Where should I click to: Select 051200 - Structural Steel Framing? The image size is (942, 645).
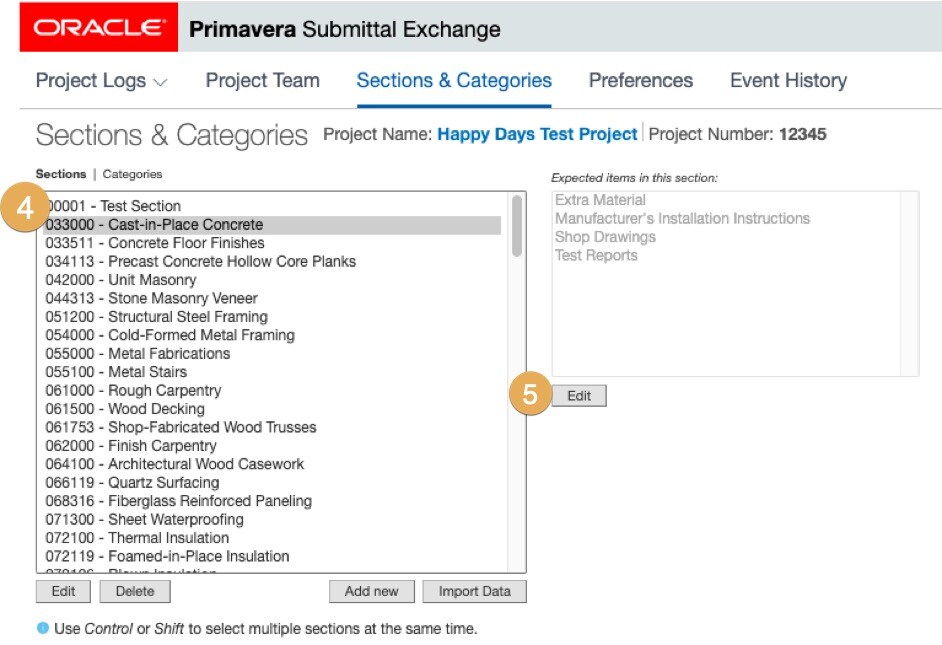click(x=157, y=317)
